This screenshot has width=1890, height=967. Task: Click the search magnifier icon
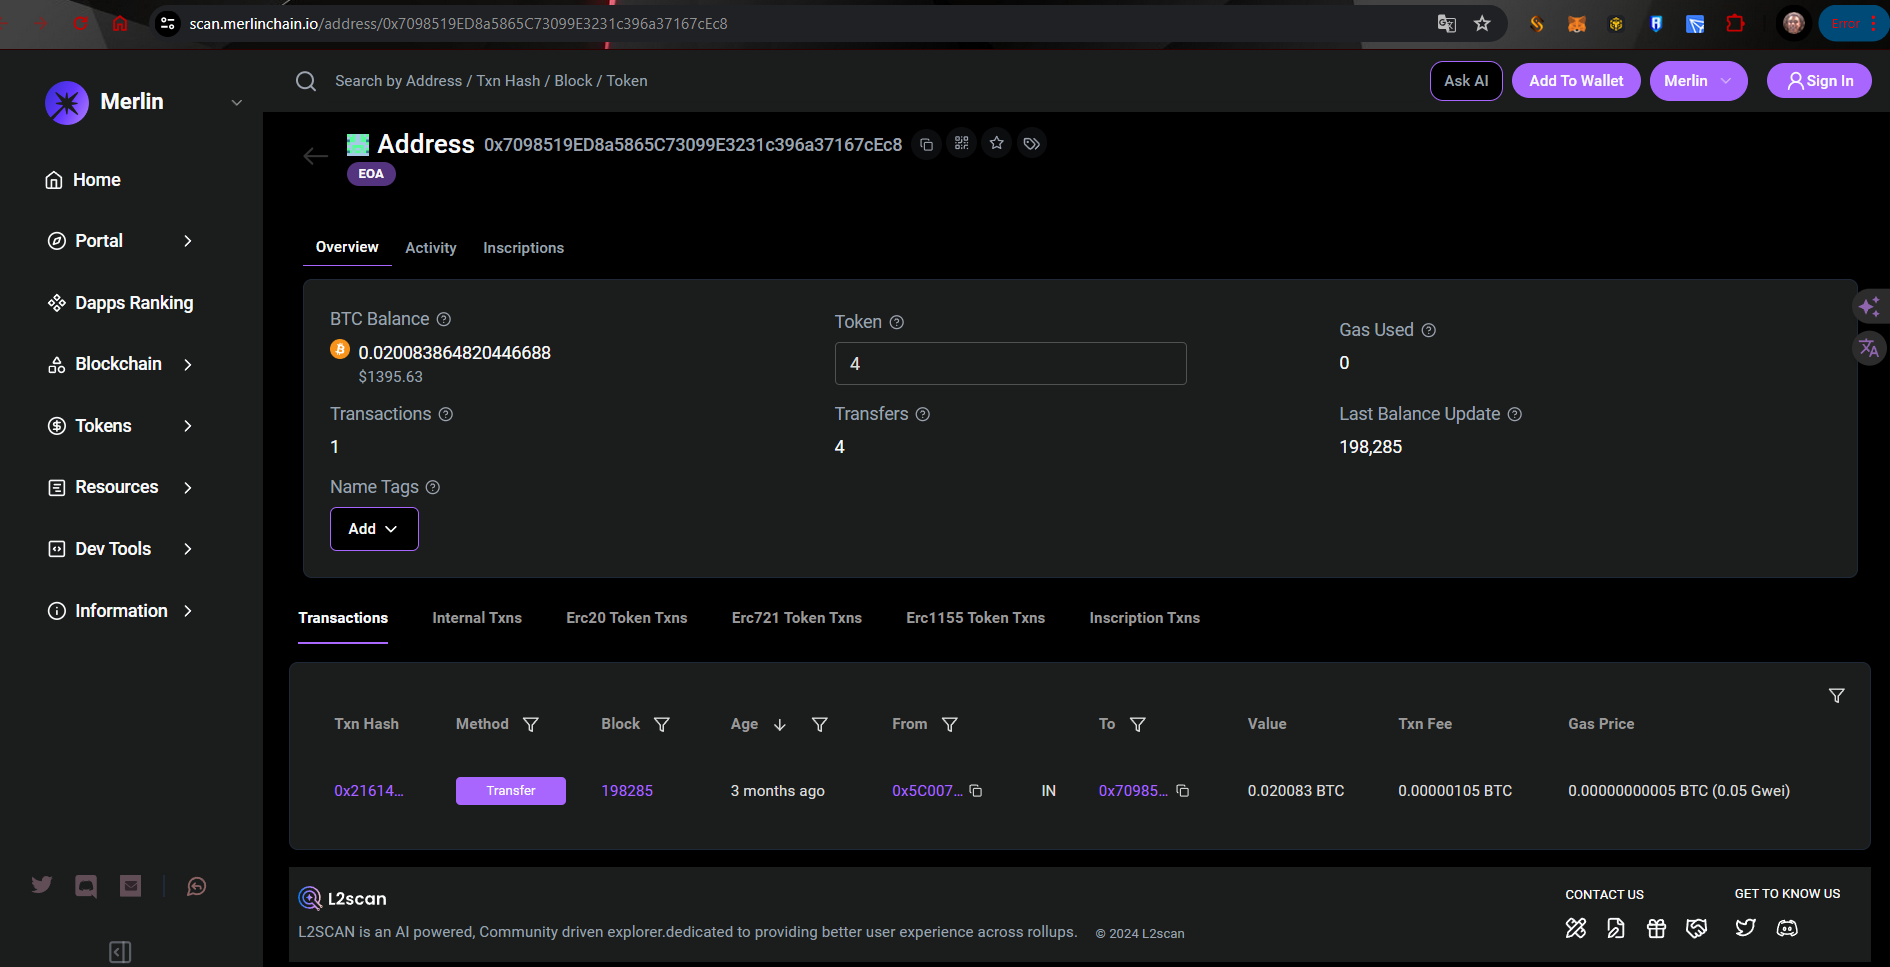click(306, 81)
